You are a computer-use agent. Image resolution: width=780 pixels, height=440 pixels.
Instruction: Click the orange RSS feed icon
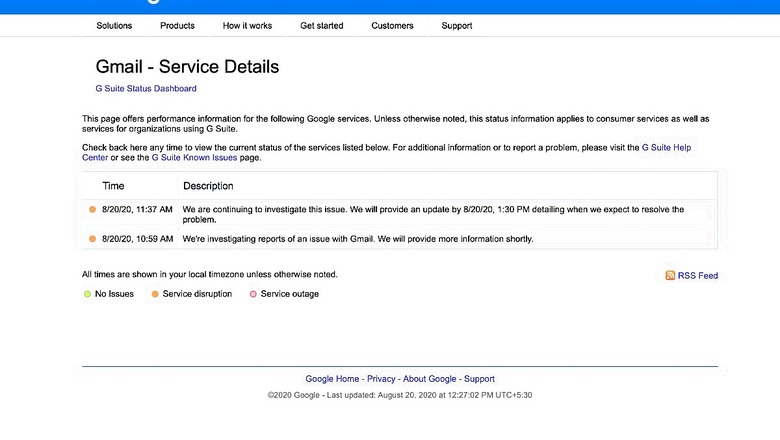670,275
